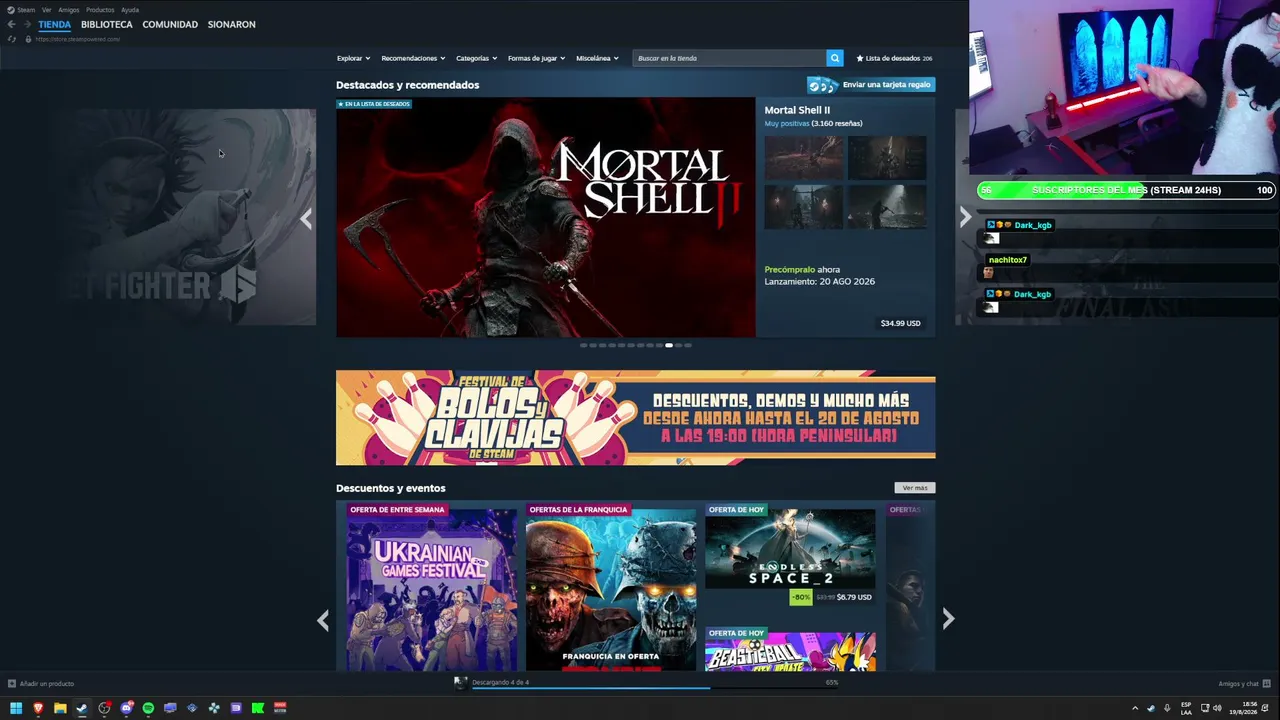Open the Ver menu
This screenshot has height=720, width=1280.
[46, 10]
